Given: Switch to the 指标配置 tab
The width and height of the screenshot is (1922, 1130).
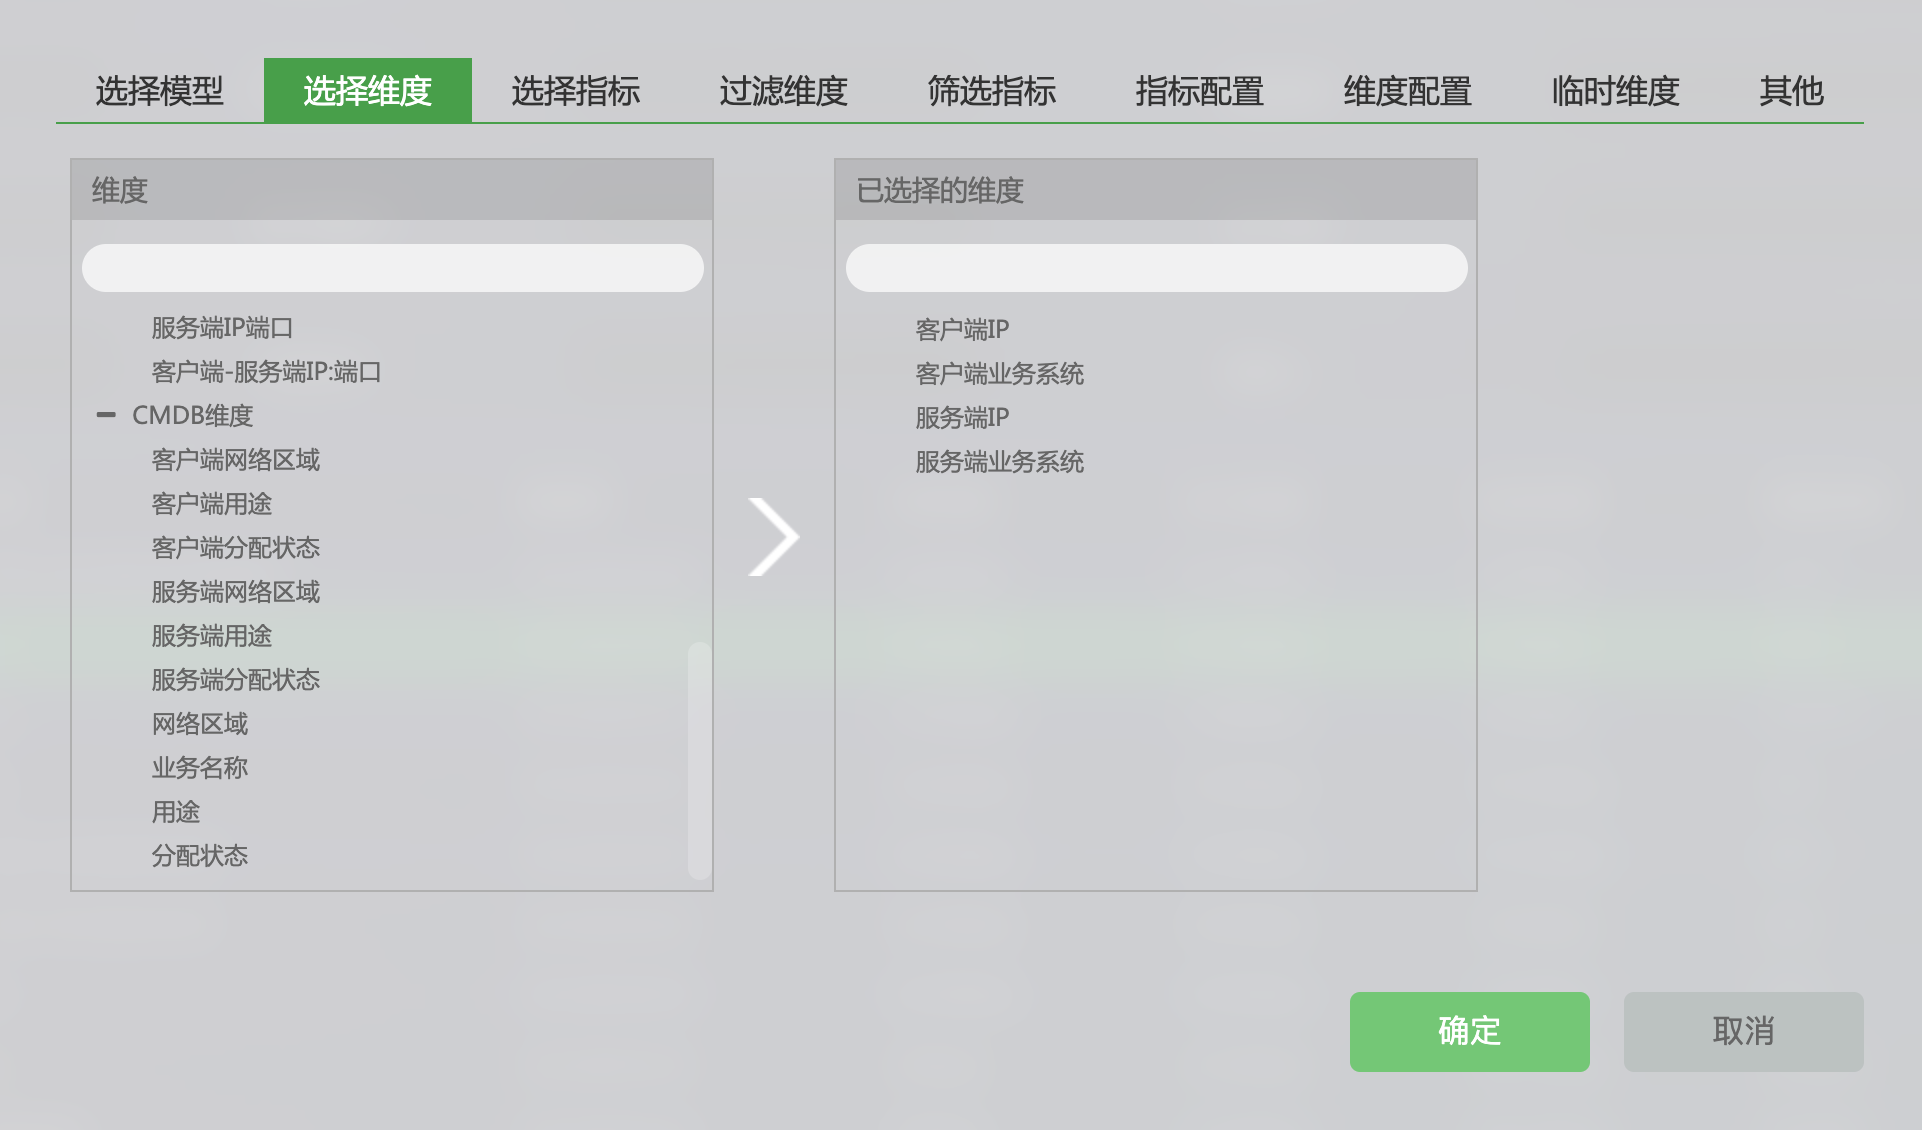Looking at the screenshot, I should (1200, 91).
